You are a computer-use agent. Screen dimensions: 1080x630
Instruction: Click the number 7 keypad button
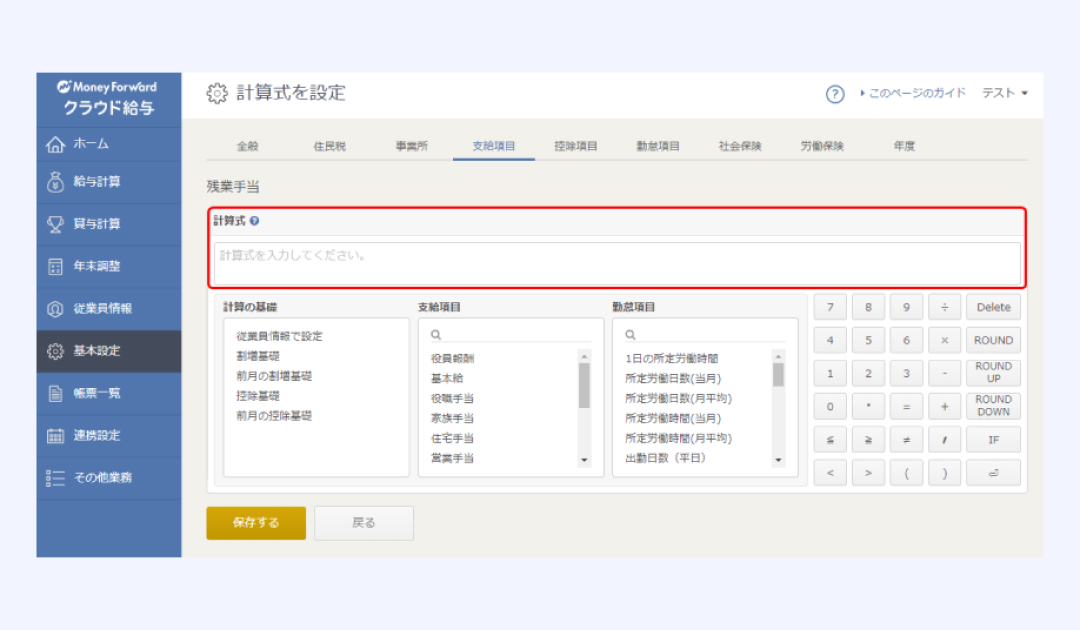tap(830, 307)
